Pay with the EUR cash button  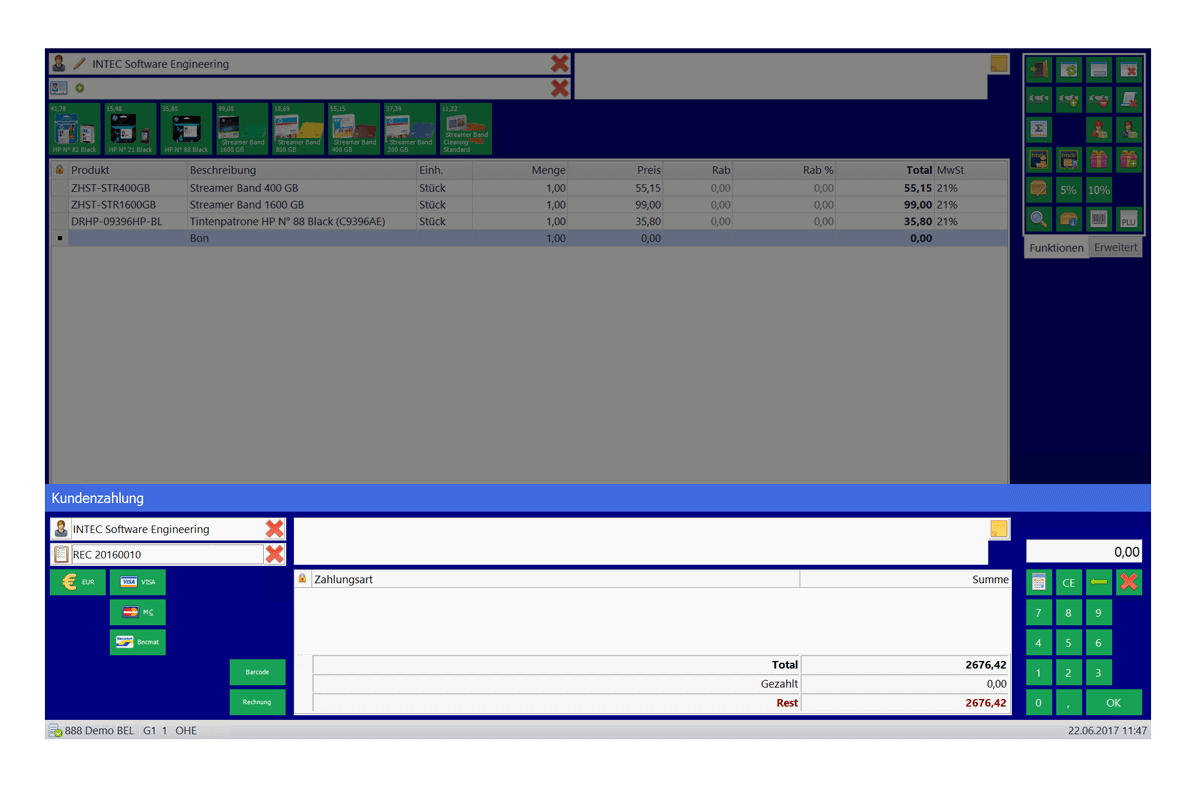coord(77,582)
